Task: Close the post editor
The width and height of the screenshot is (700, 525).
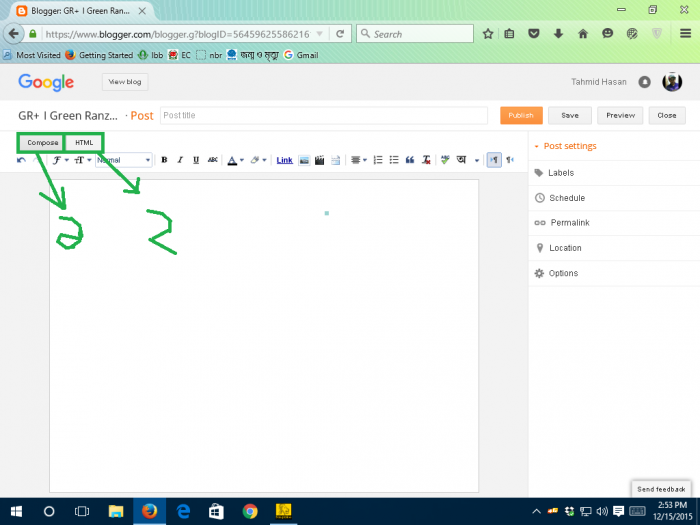Action: pyautogui.click(x=667, y=115)
